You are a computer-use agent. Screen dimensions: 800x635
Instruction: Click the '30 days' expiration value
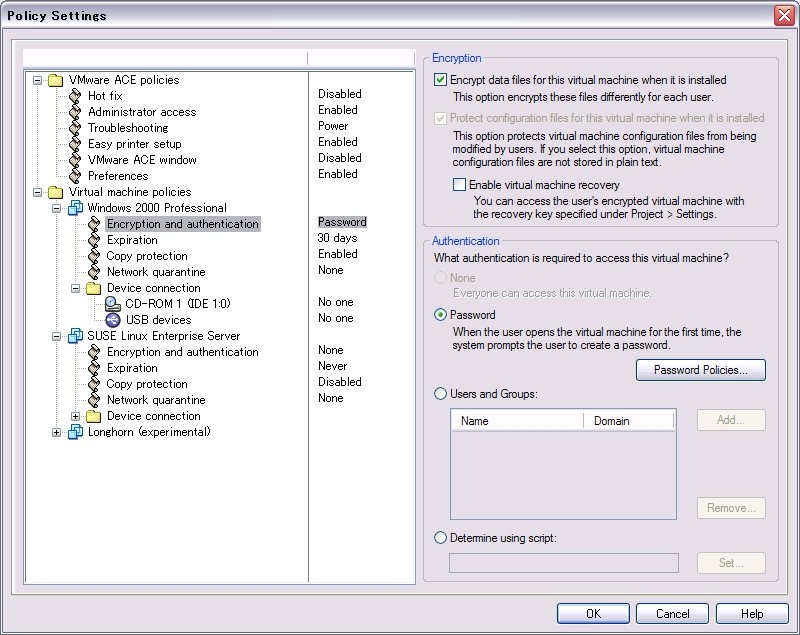coord(337,238)
